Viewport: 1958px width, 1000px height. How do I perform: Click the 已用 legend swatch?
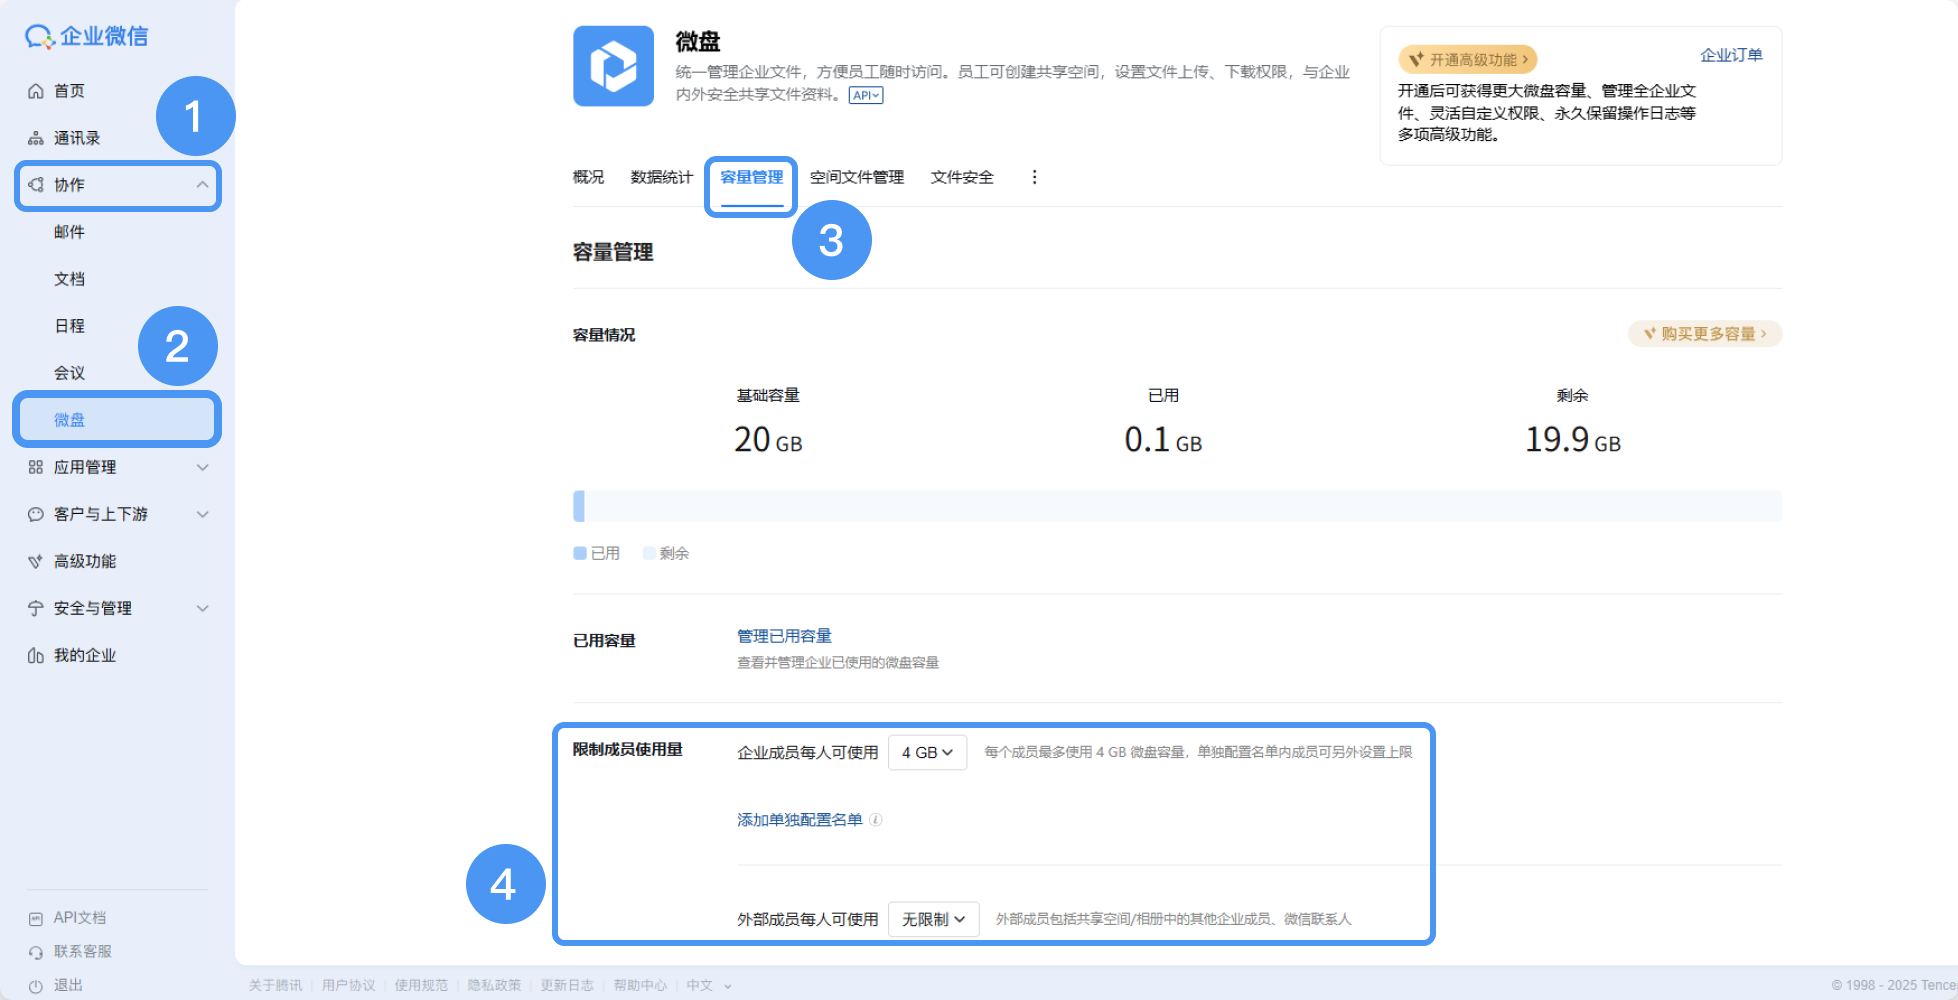tap(580, 553)
